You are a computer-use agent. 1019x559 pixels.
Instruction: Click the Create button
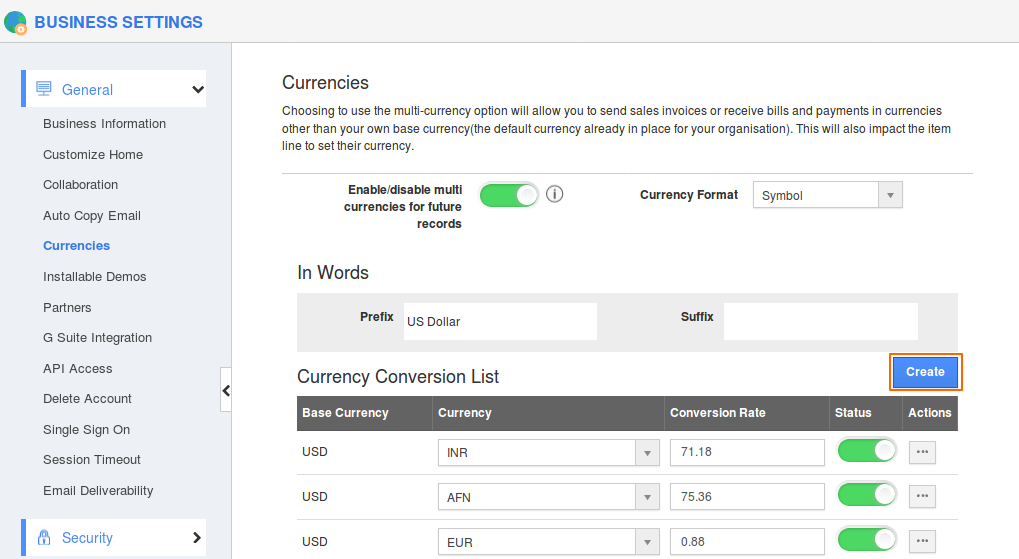coord(925,372)
